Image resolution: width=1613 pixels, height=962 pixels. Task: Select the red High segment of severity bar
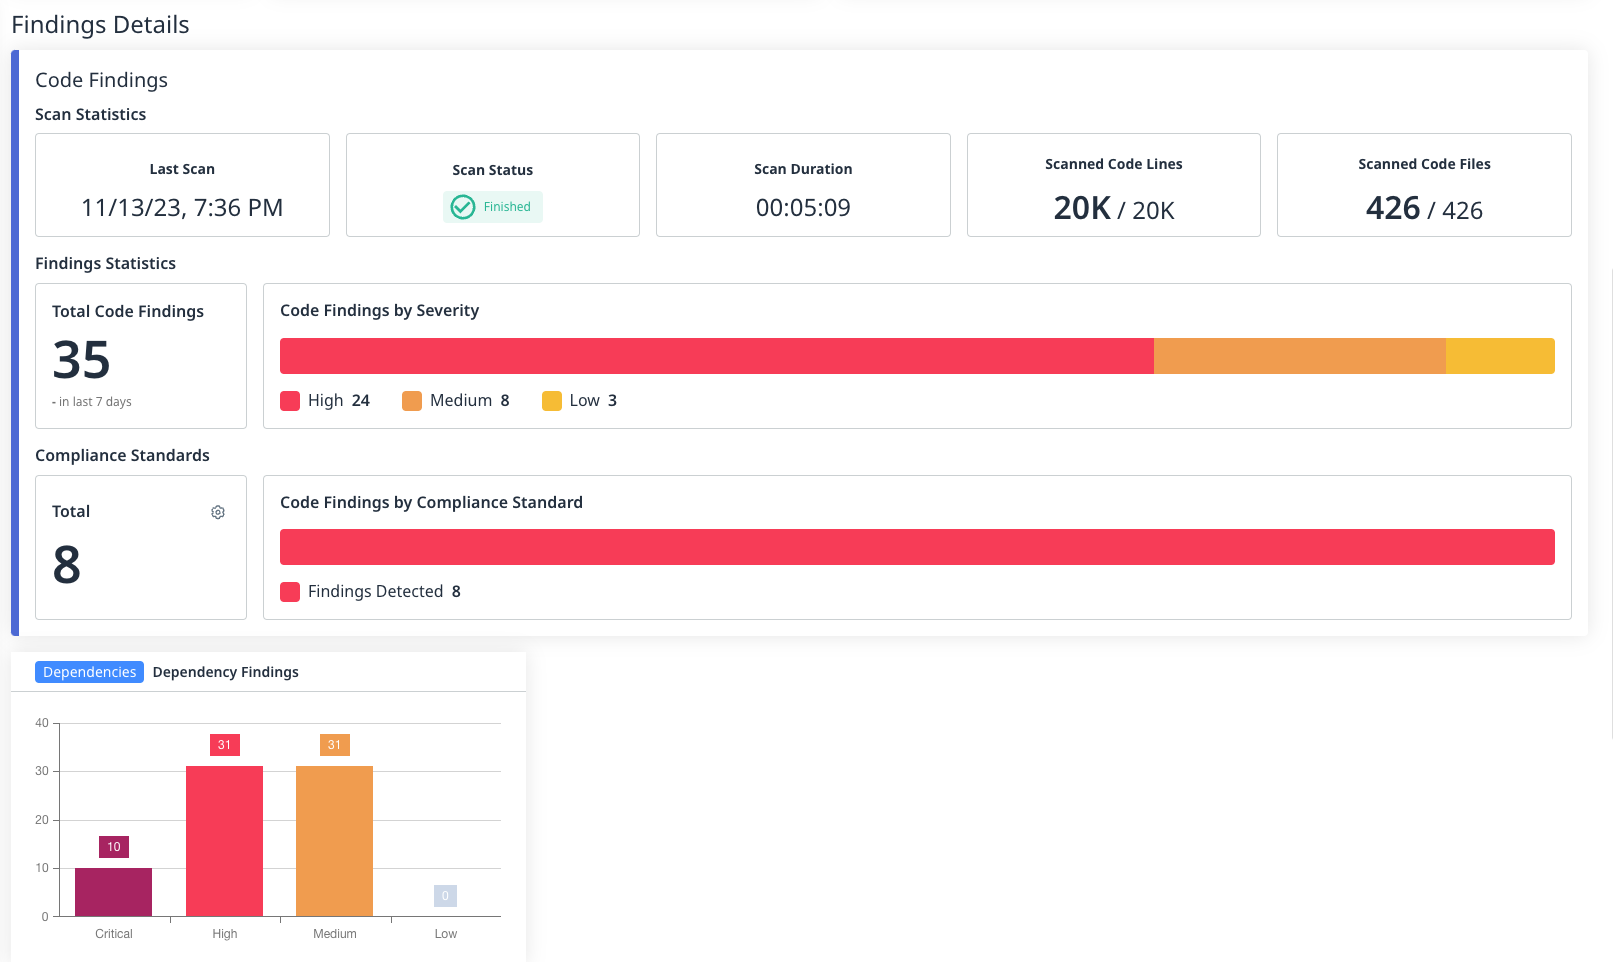click(x=716, y=356)
